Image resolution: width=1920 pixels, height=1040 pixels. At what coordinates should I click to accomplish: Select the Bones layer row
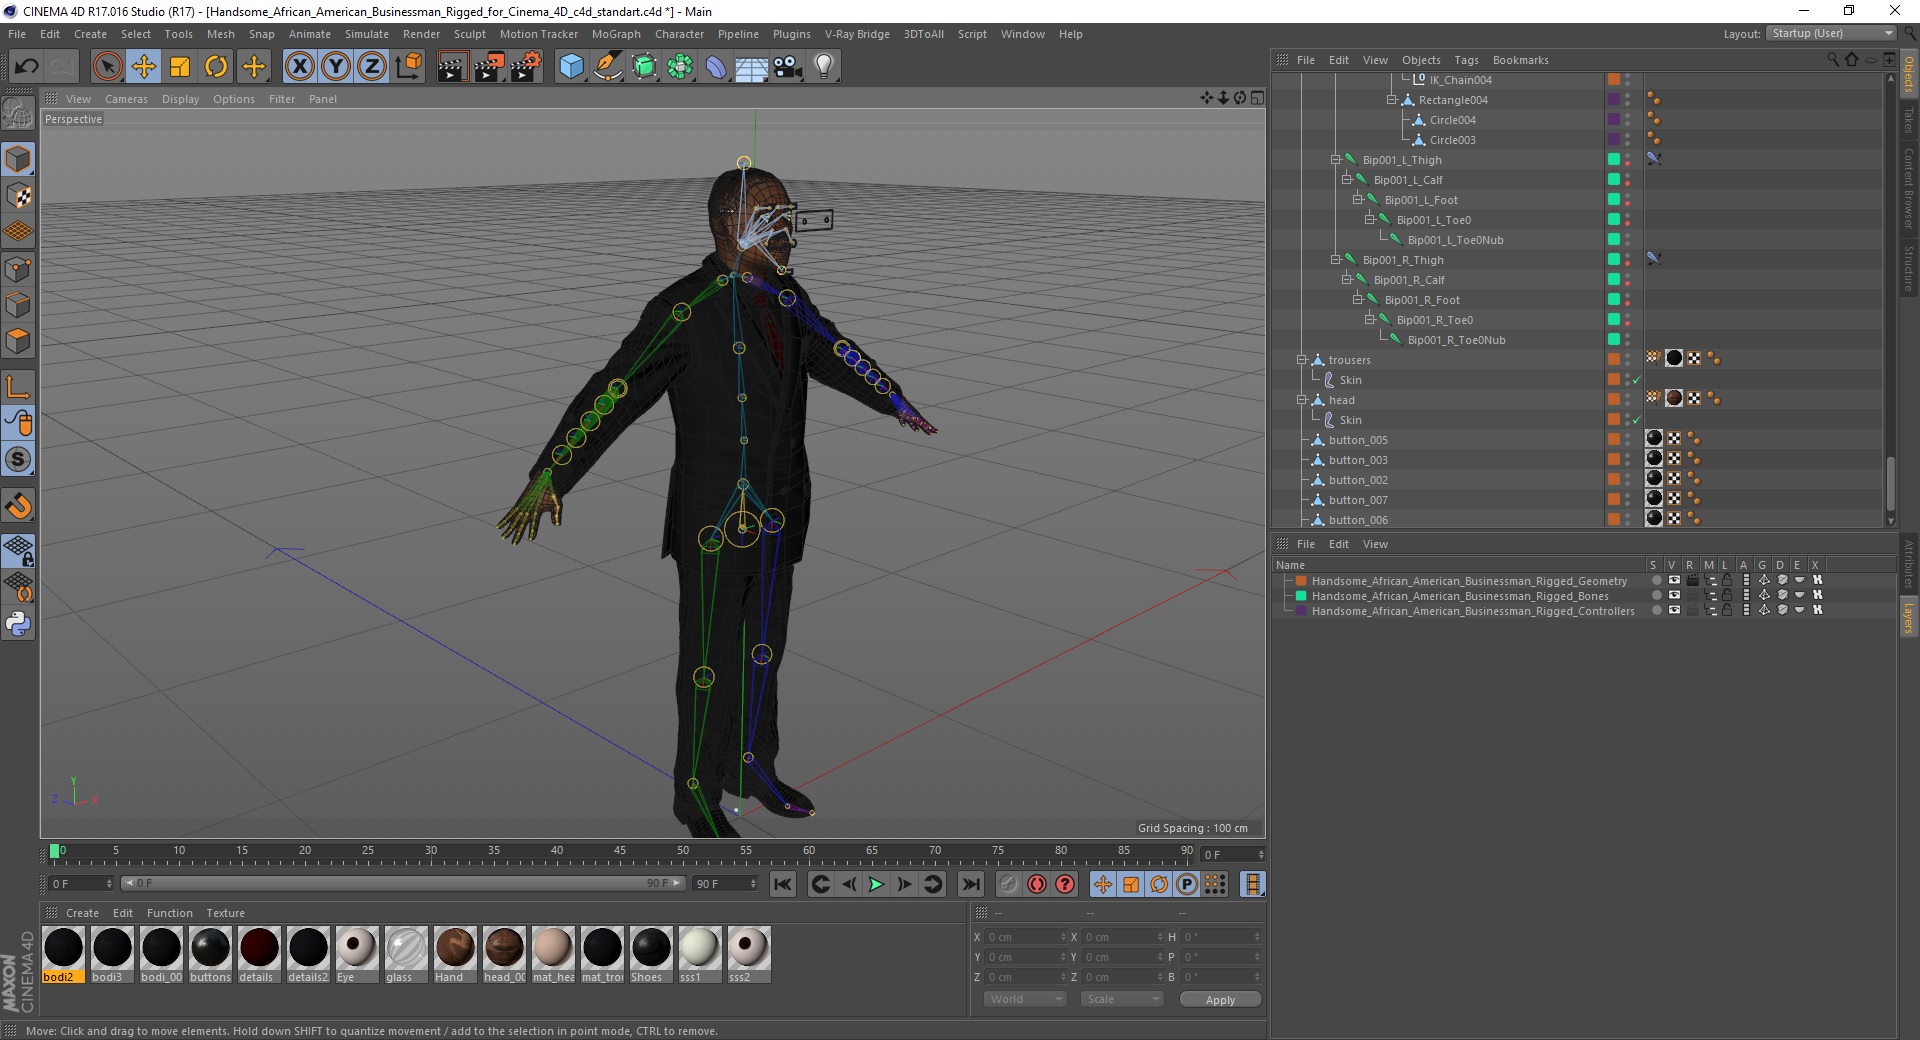click(1460, 596)
